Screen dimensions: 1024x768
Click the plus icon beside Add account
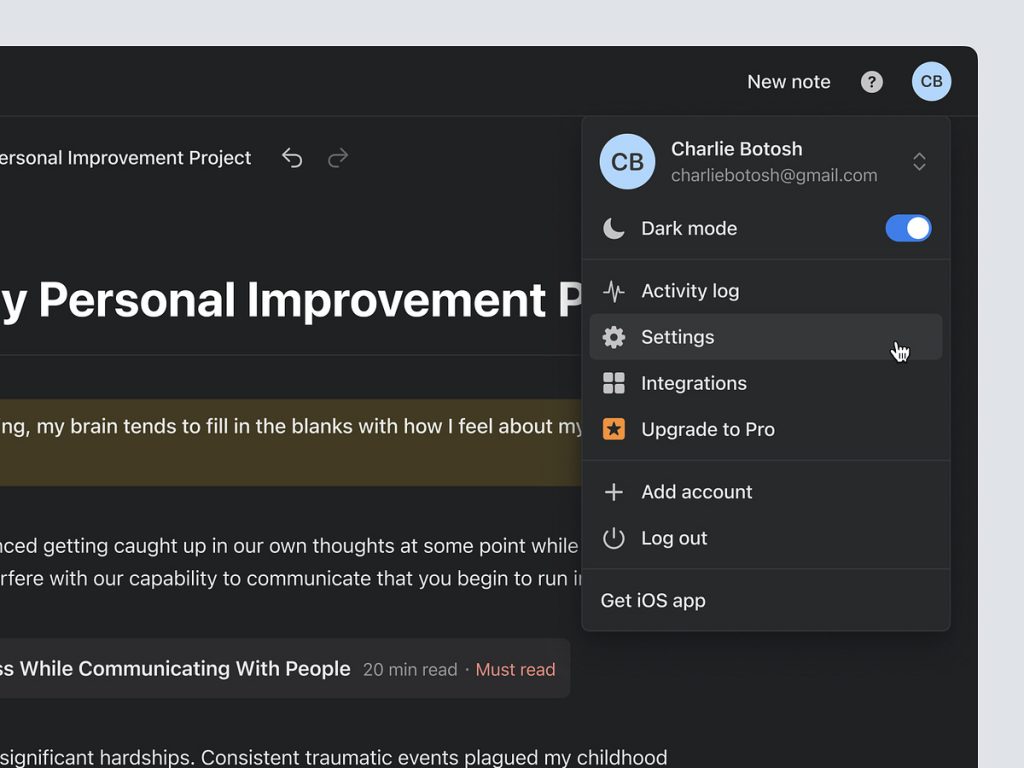pos(614,492)
